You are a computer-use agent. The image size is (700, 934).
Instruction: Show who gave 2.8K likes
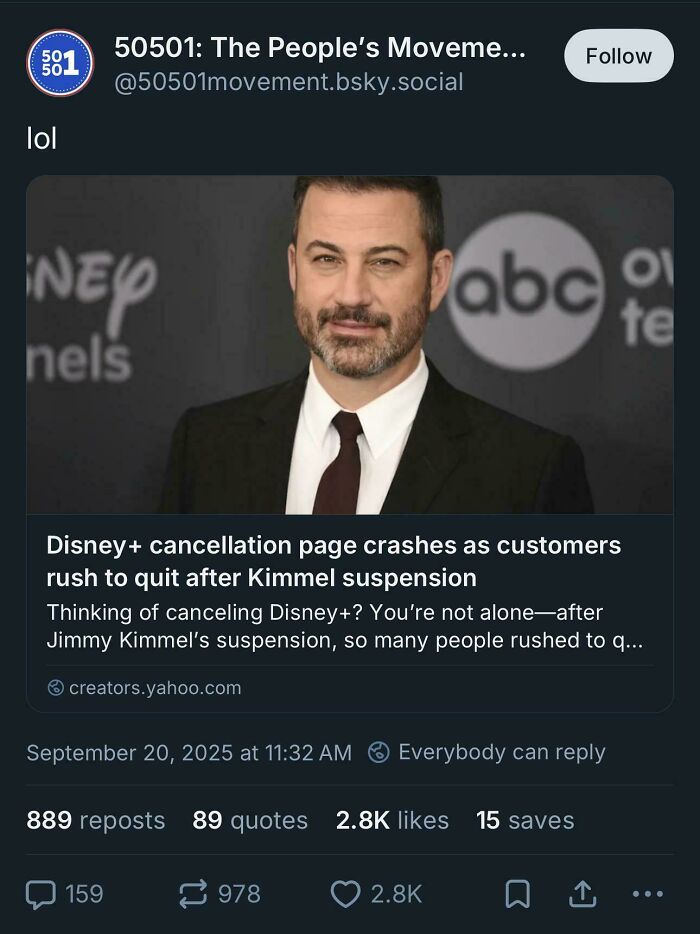[x=392, y=821]
